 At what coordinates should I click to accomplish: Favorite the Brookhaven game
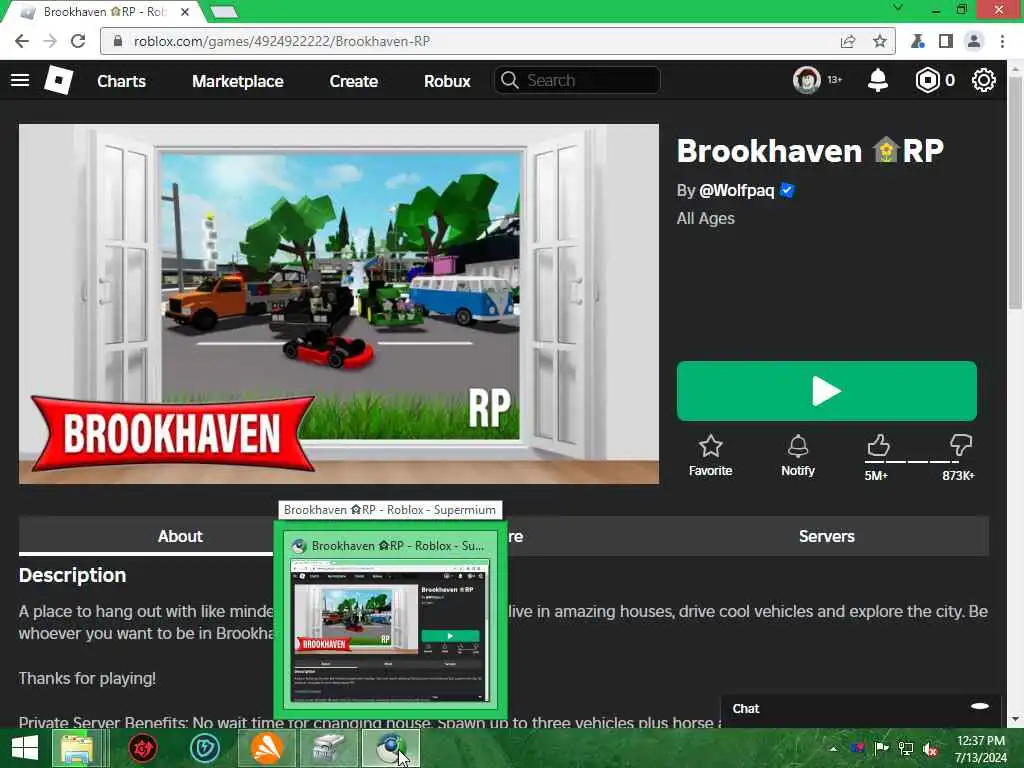(711, 456)
